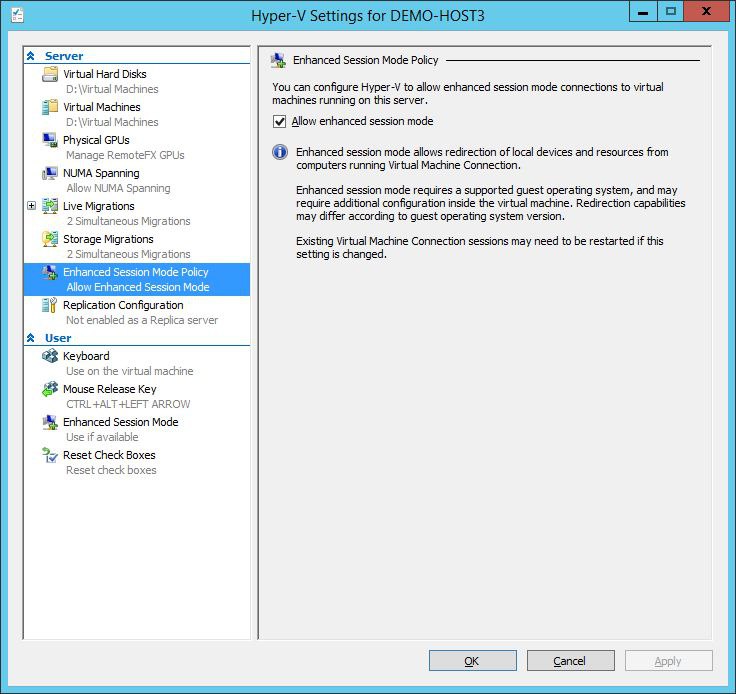Click the NUMA Spanning icon
The image size is (736, 694).
50,173
